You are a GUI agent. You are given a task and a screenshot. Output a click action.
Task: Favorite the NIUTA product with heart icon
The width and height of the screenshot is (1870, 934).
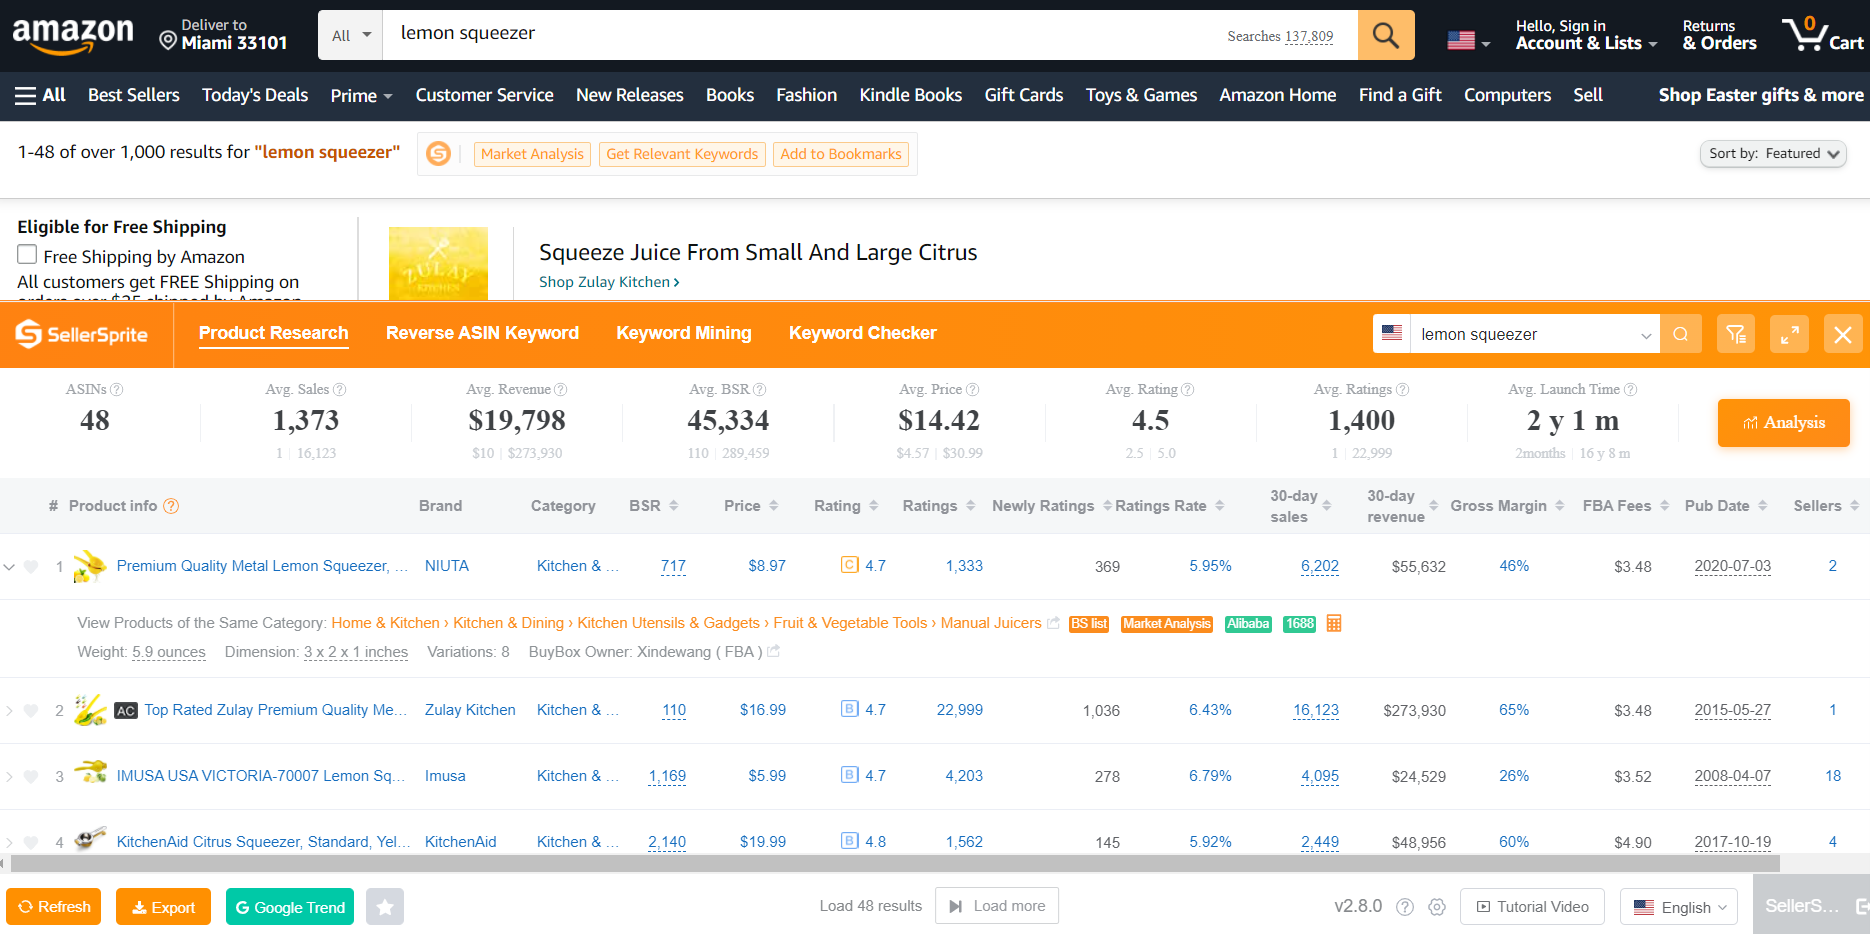click(31, 567)
